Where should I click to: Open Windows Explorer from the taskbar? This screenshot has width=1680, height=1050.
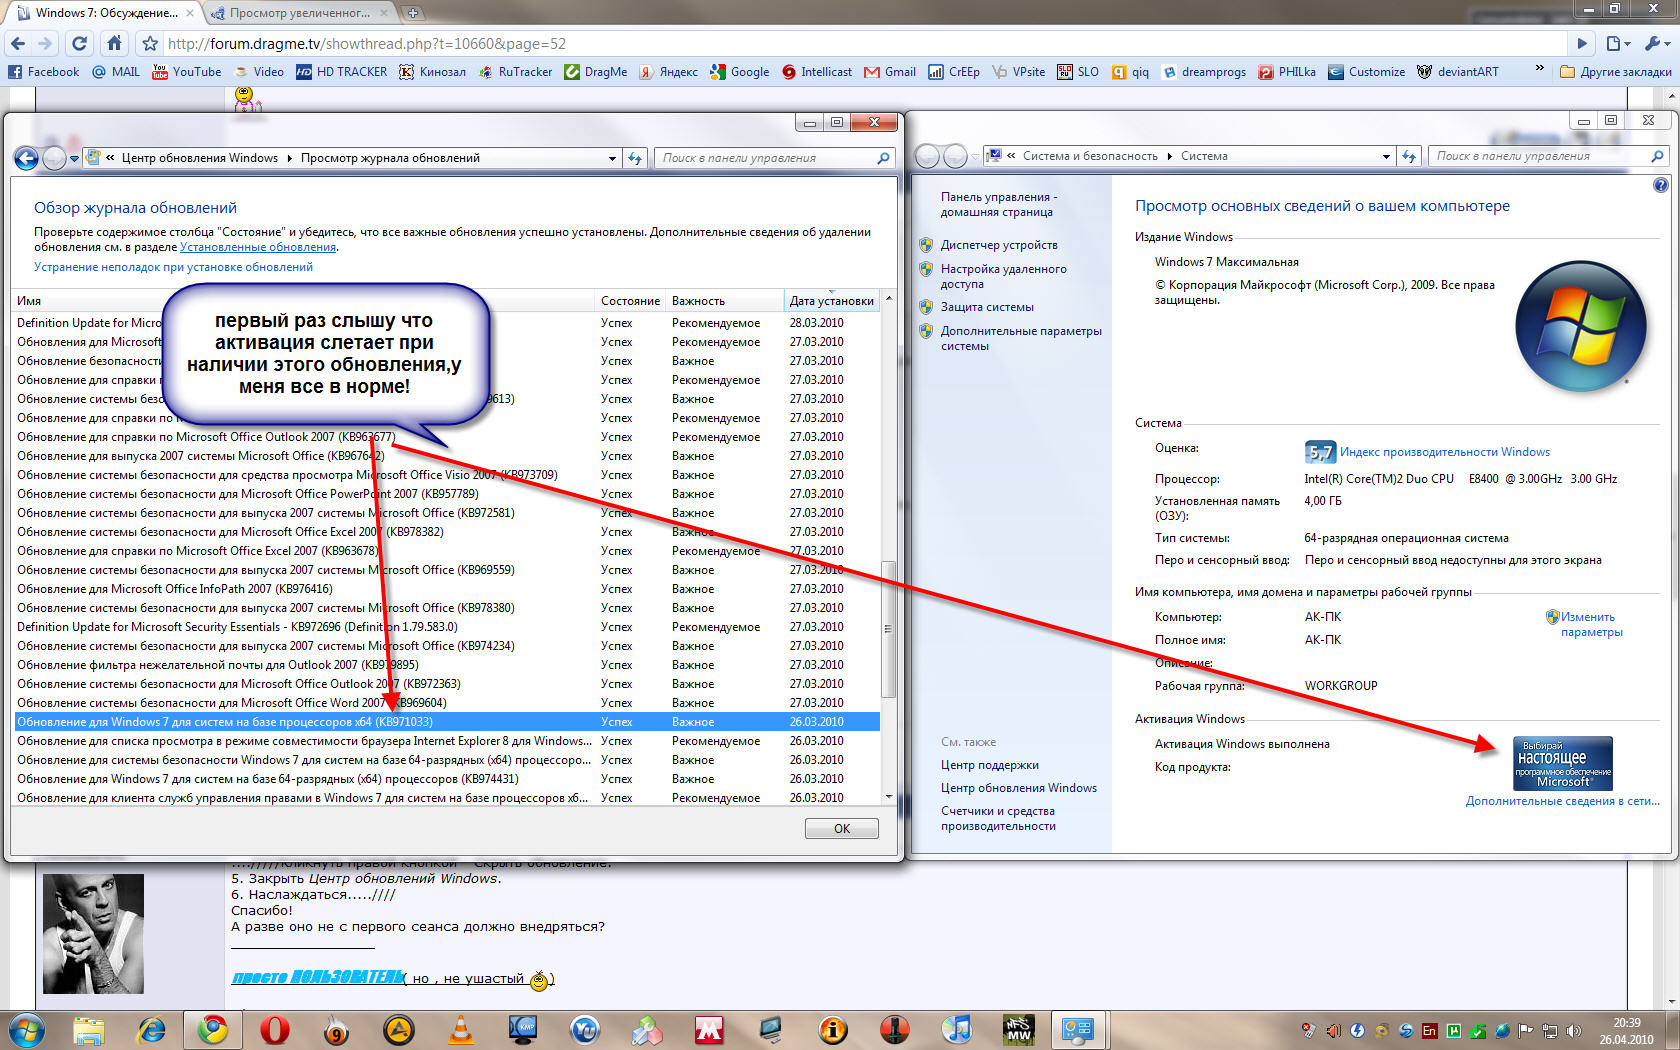point(88,1029)
